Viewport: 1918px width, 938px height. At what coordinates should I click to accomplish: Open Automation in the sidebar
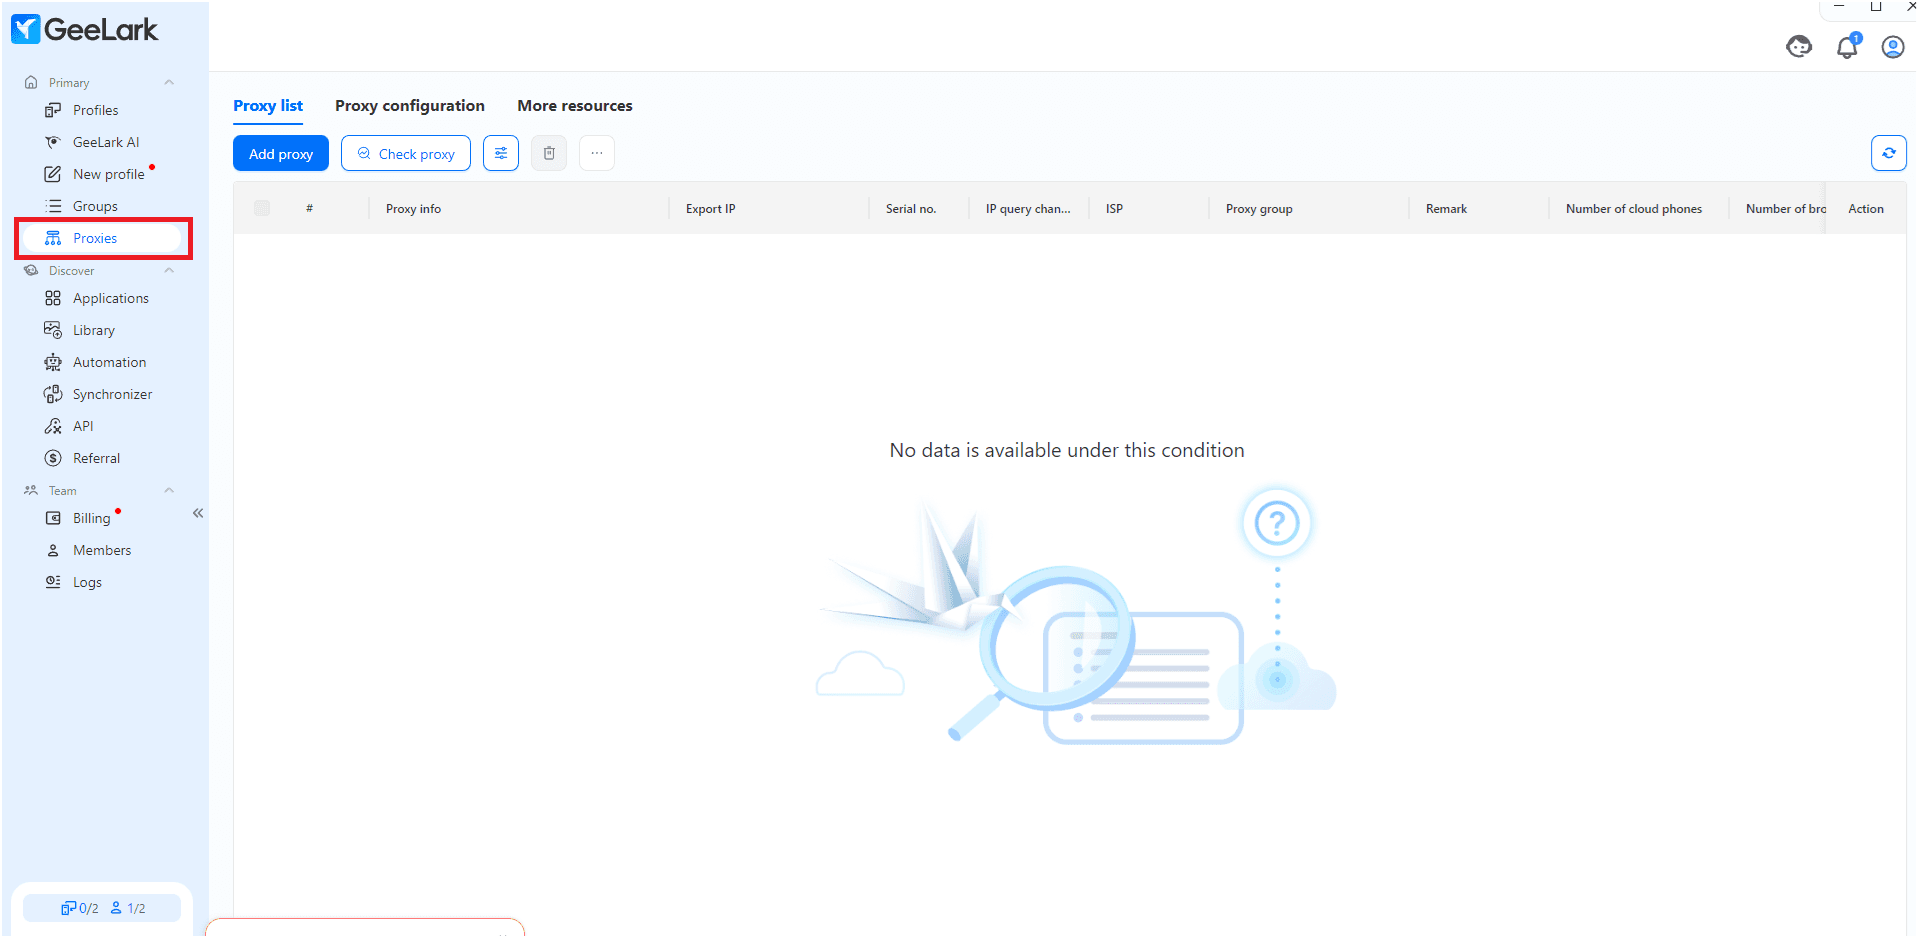pos(109,362)
